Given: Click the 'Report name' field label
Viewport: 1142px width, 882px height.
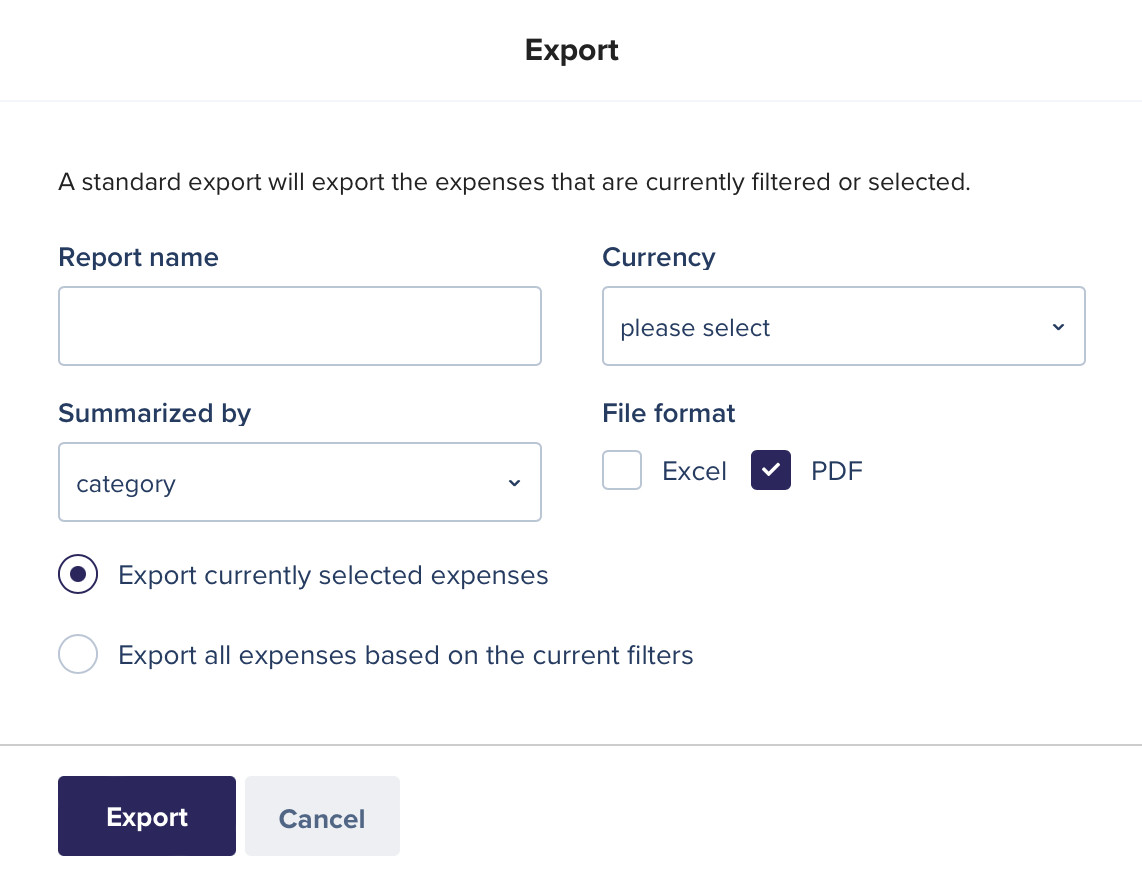Looking at the screenshot, I should (138, 257).
